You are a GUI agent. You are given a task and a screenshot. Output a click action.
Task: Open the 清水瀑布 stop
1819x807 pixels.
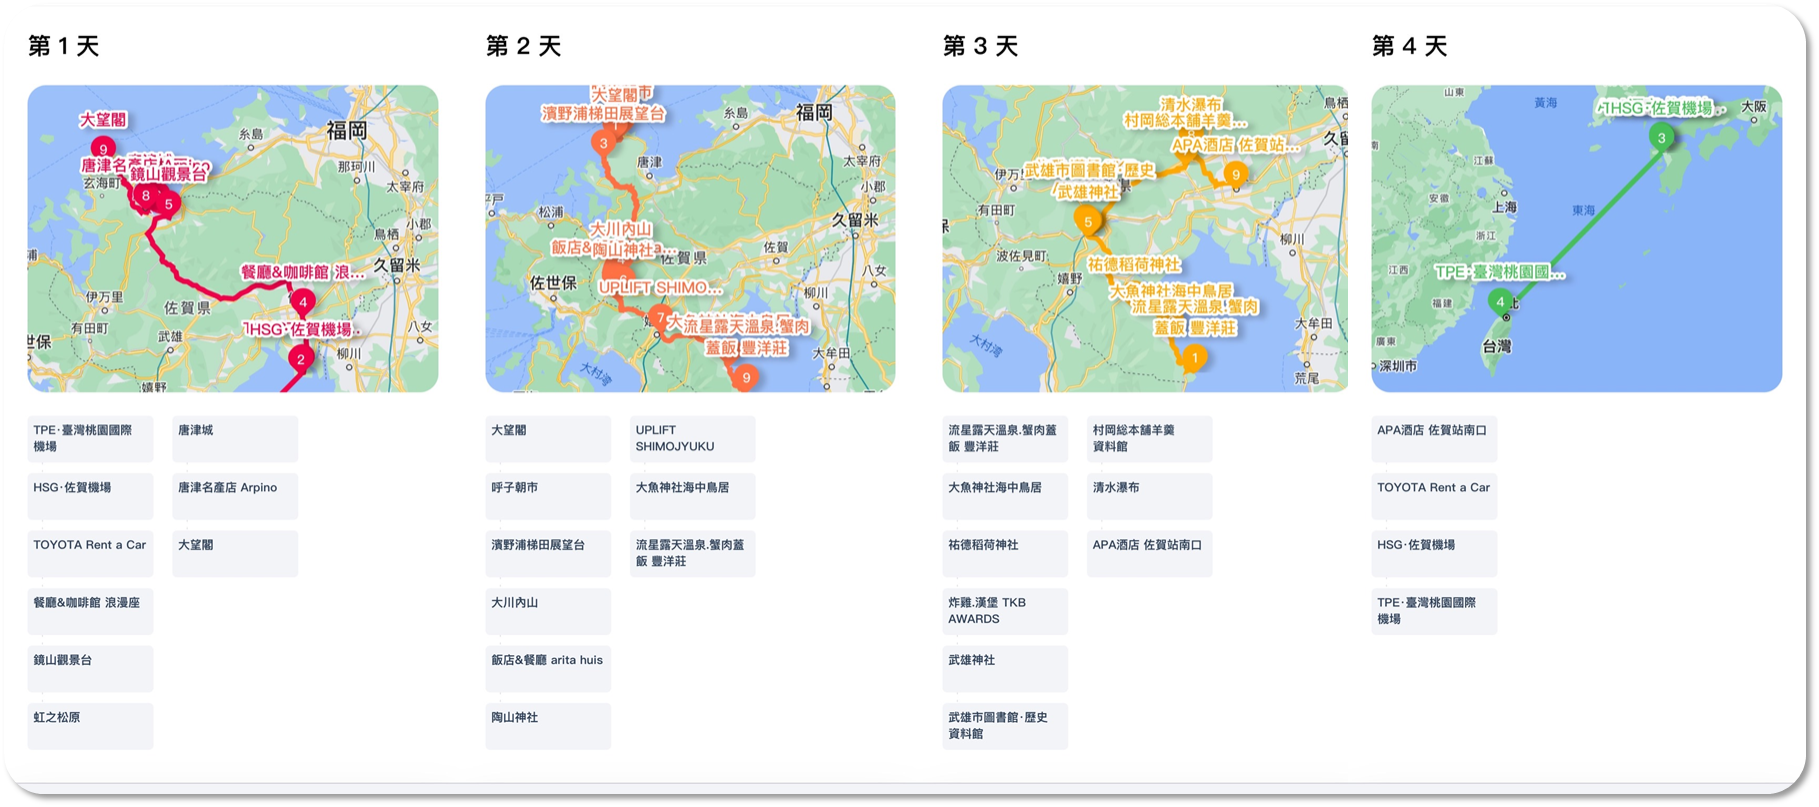click(x=1150, y=496)
